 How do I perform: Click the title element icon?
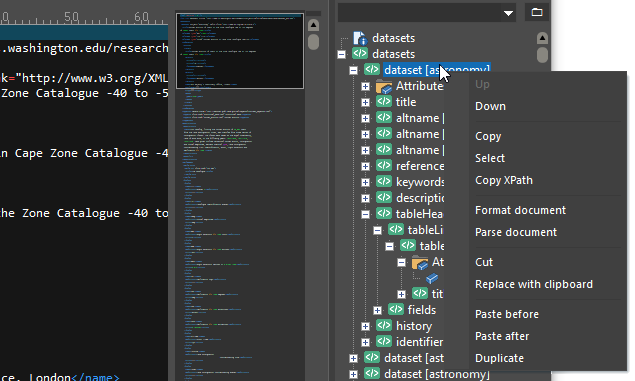pos(384,102)
